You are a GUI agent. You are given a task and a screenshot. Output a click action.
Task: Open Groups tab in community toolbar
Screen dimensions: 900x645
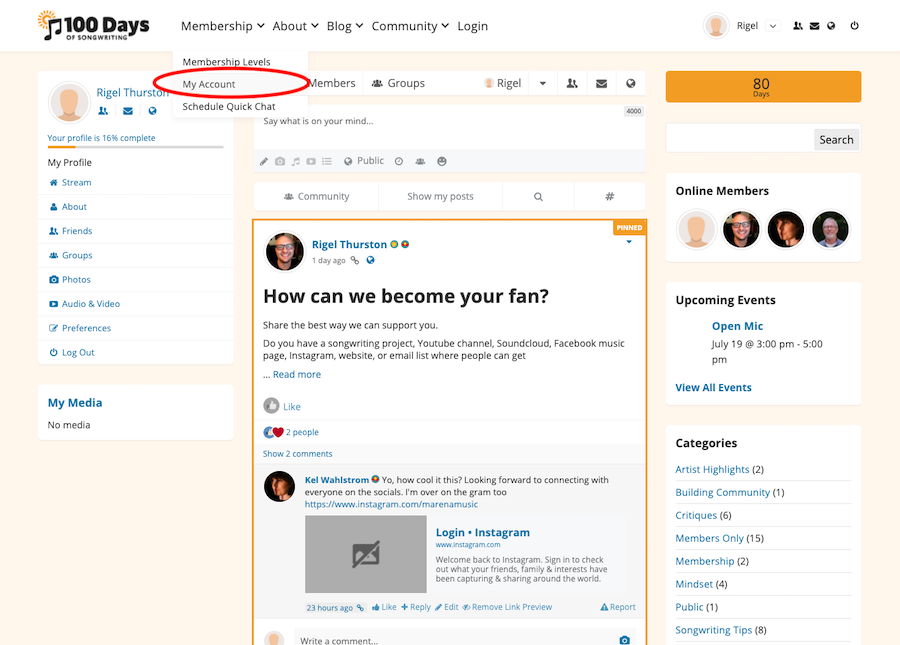(398, 84)
